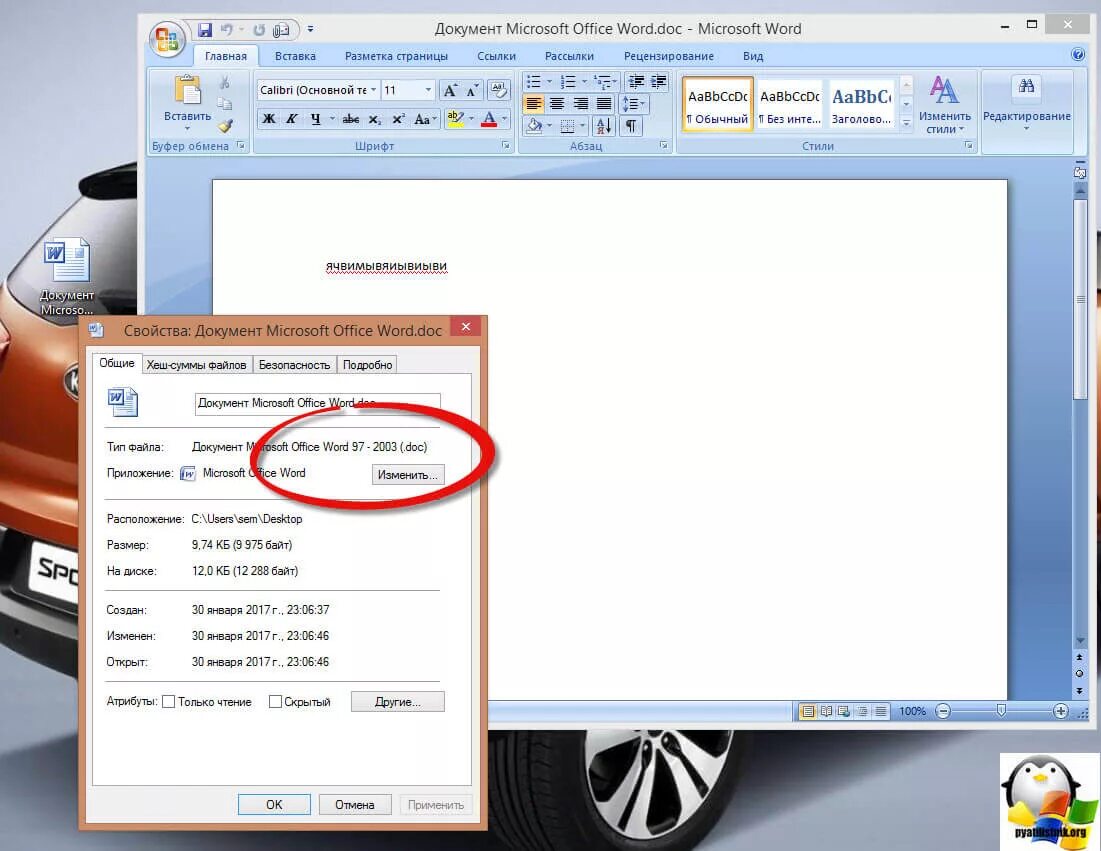This screenshot has width=1101, height=851.
Task: Open underline style dropdown arrow
Action: point(331,119)
